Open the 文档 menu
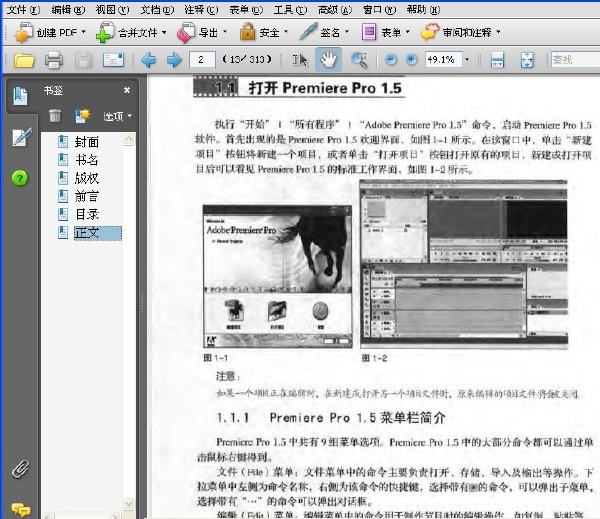600x519 pixels. click(157, 10)
